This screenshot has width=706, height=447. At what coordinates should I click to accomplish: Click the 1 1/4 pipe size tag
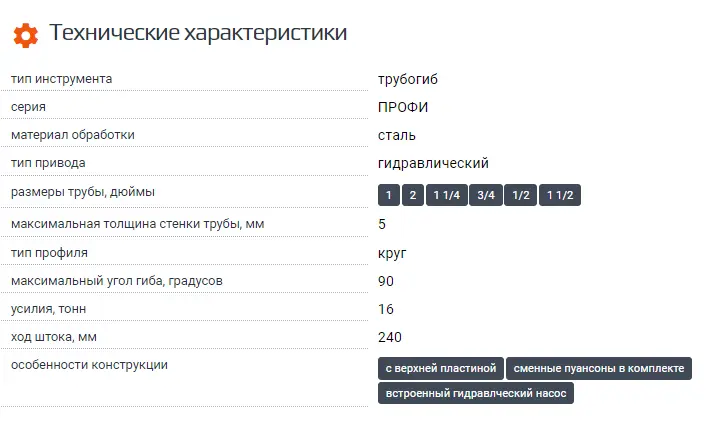(x=446, y=196)
